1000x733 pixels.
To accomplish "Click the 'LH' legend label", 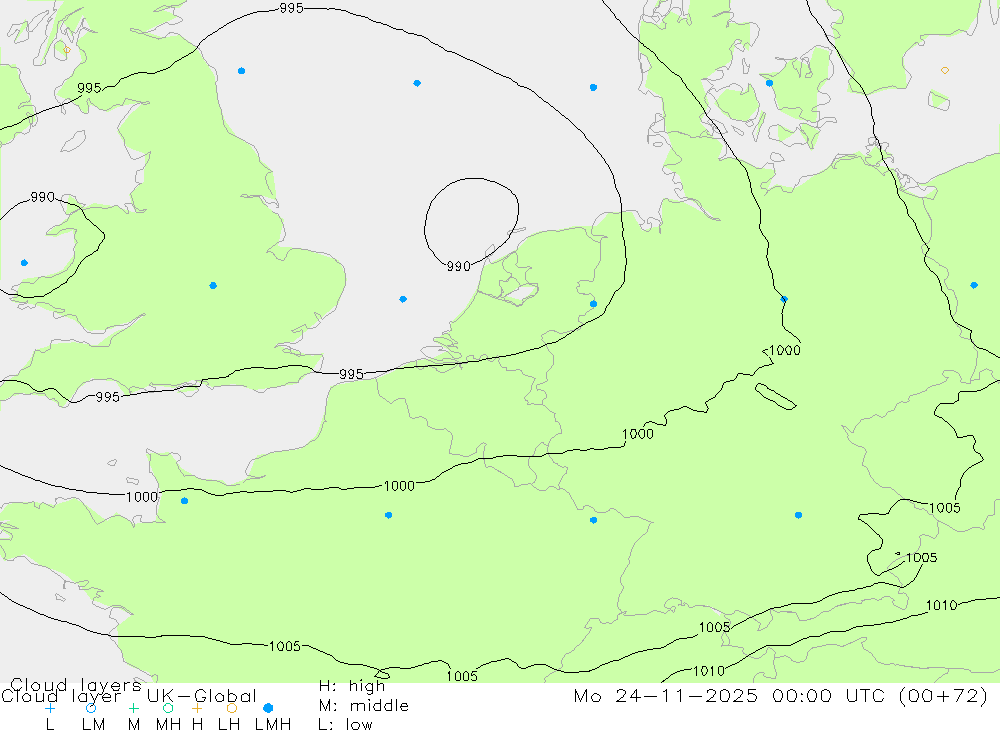I will 228,725.
